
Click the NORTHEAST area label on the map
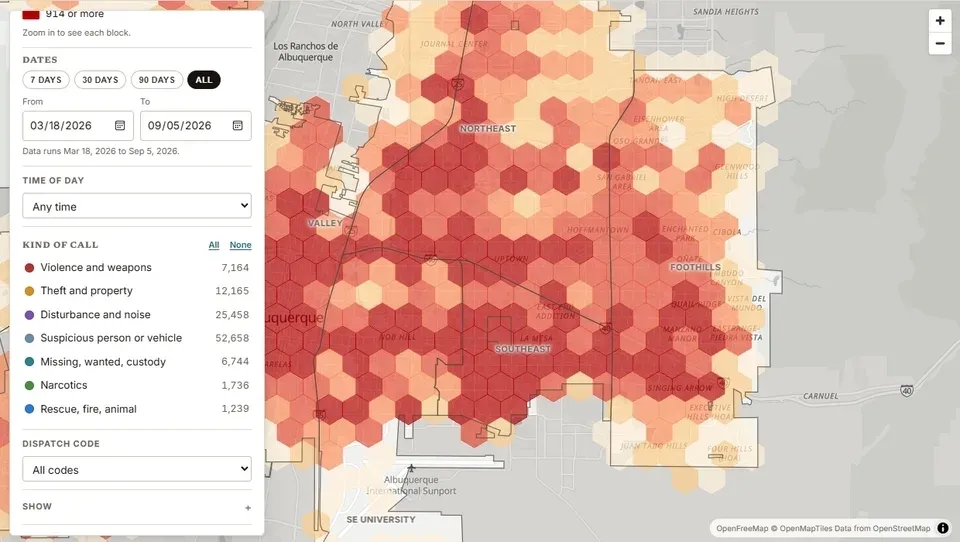click(488, 129)
